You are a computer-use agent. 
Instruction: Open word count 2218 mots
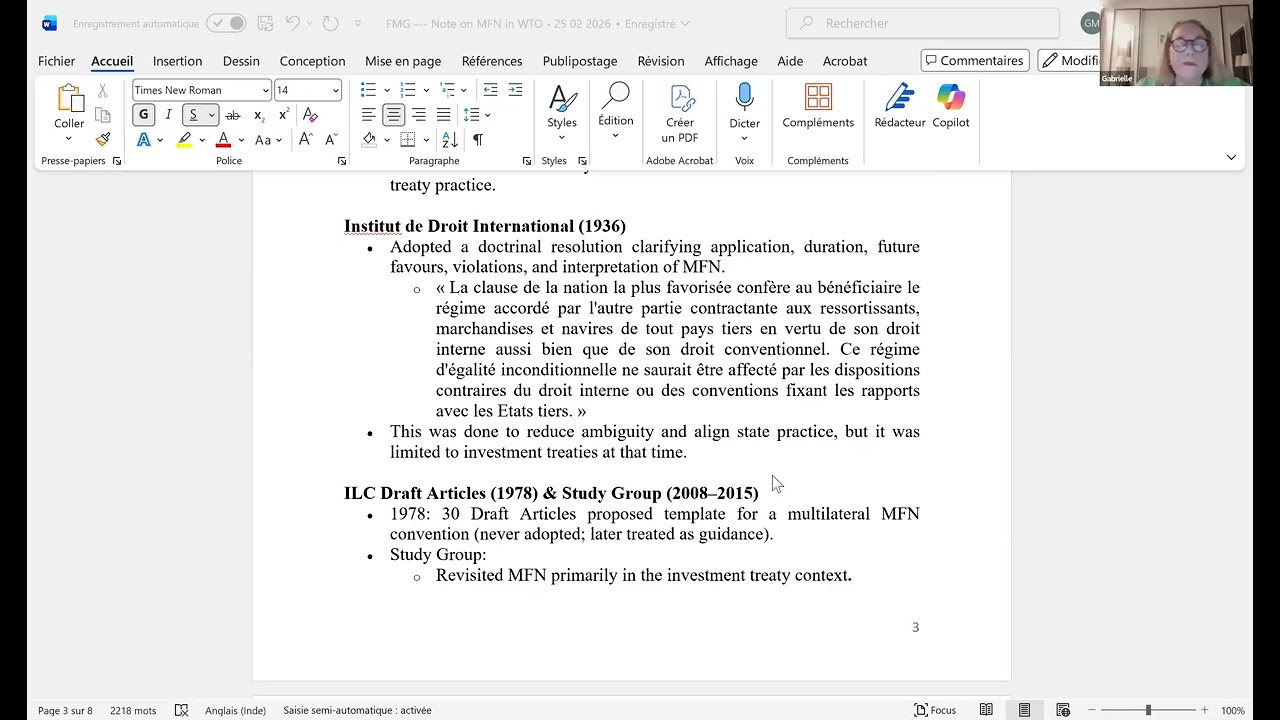tap(133, 710)
